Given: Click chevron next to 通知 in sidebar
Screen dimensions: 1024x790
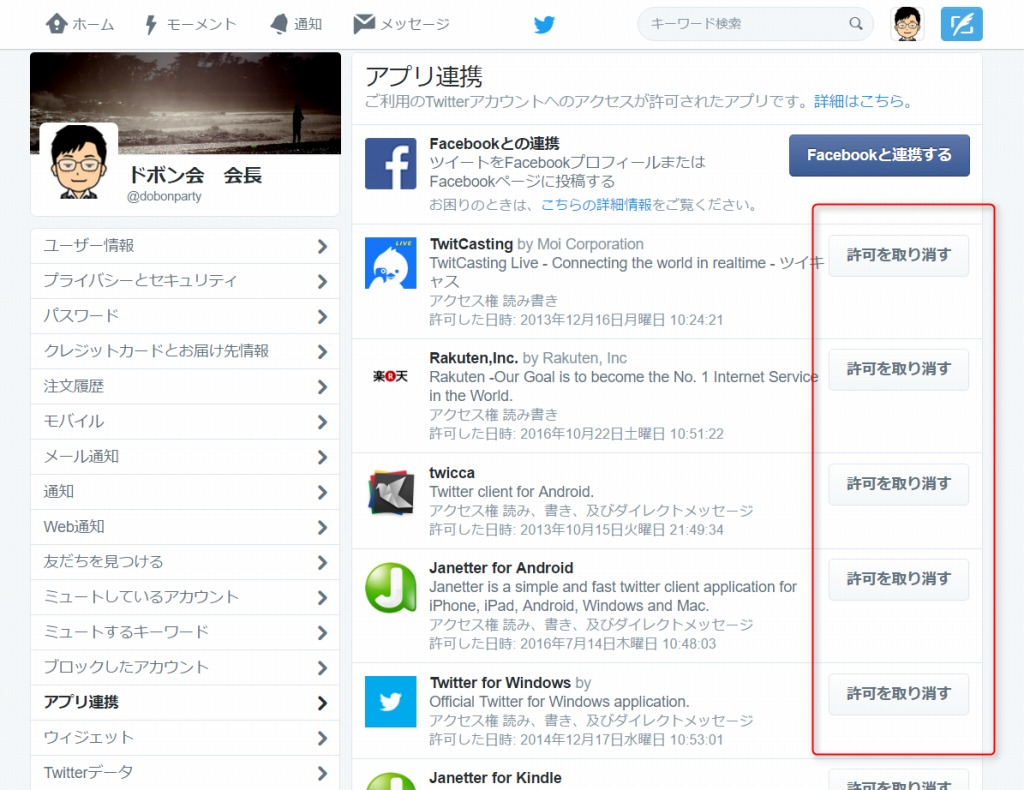Looking at the screenshot, I should point(322,492).
